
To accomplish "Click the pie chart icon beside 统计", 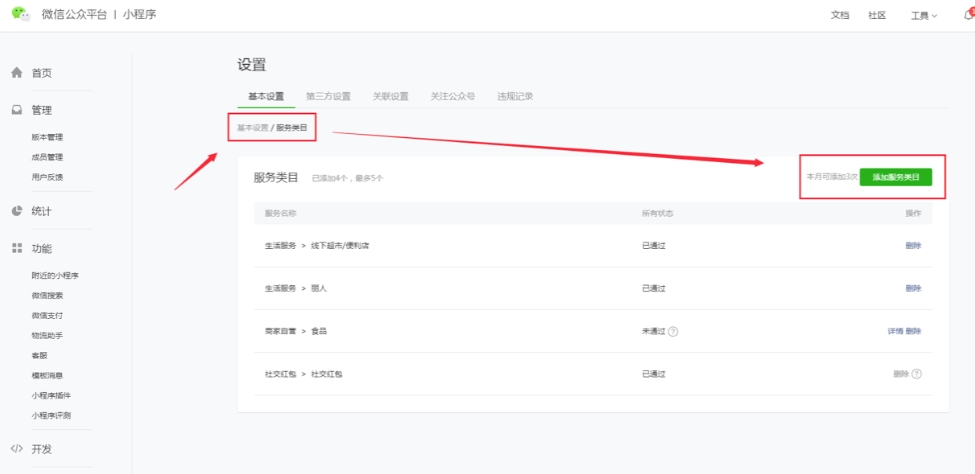I will click(16, 211).
